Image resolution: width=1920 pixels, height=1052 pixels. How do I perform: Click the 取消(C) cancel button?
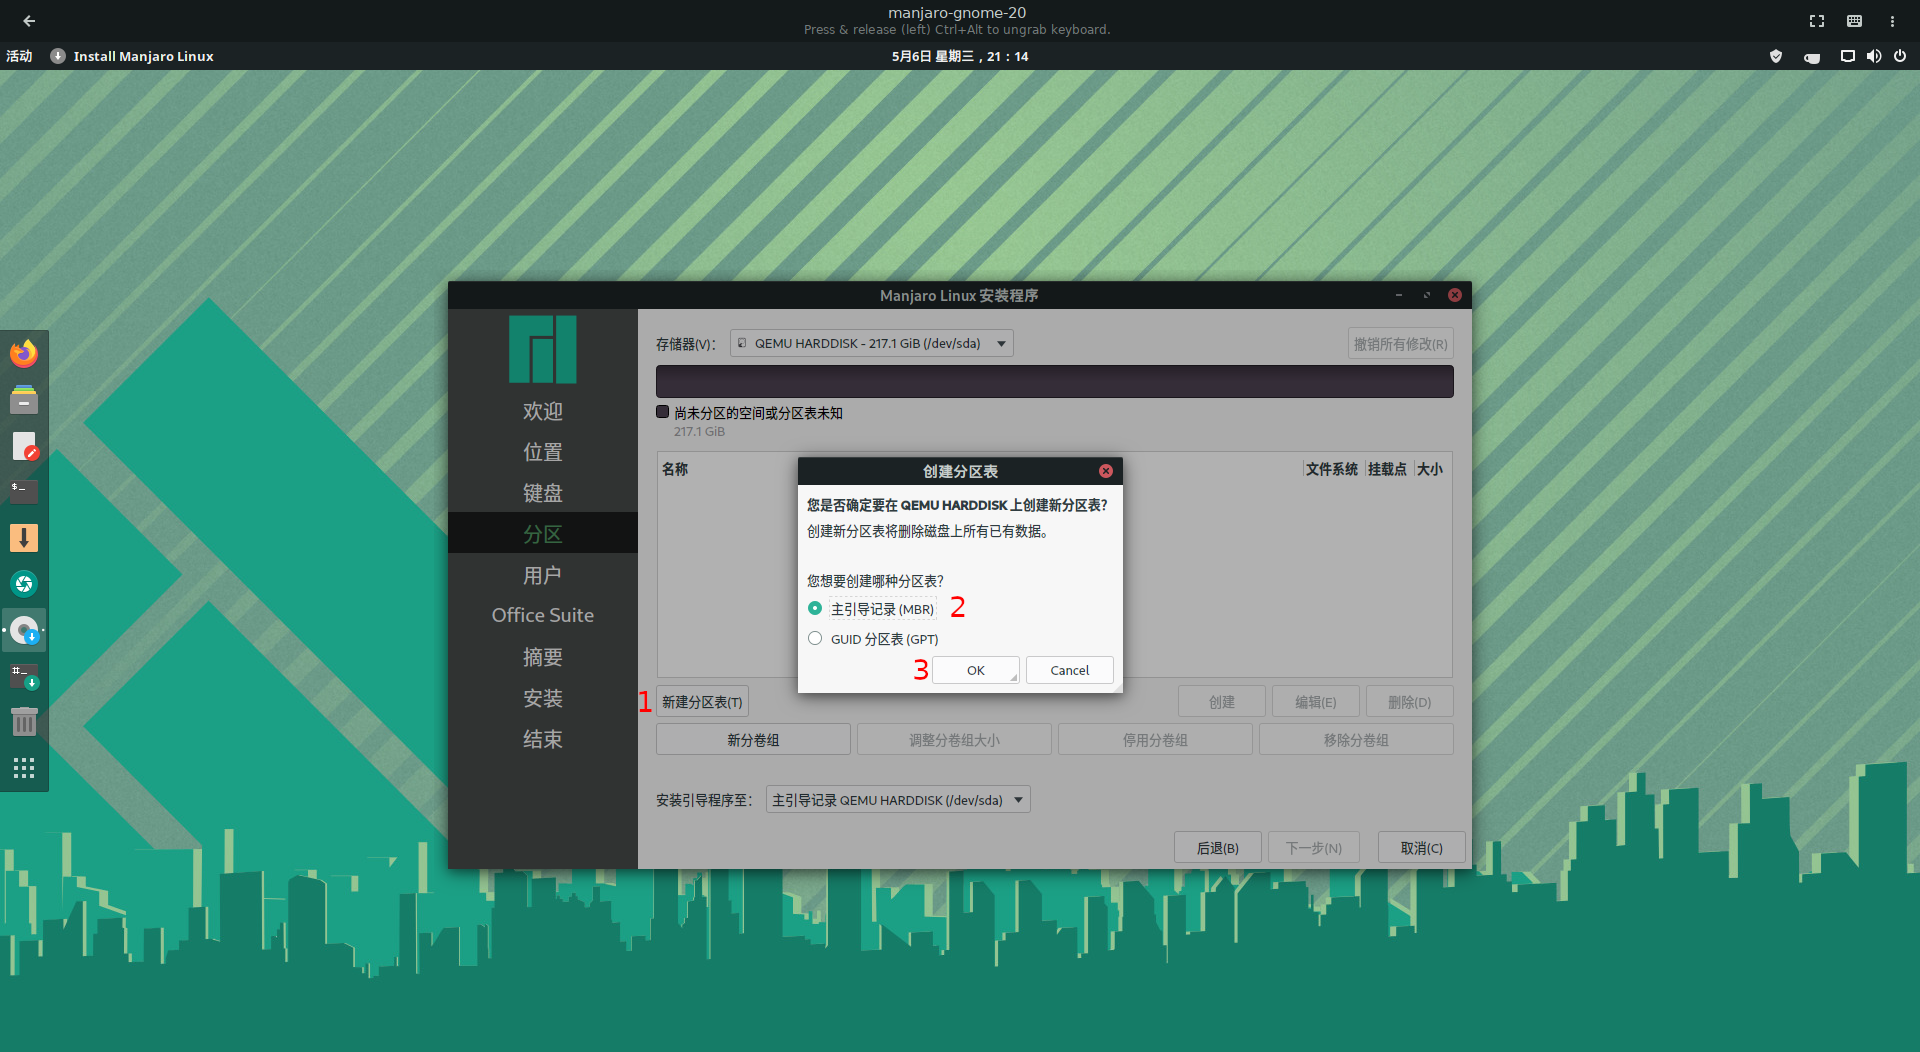[1421, 848]
